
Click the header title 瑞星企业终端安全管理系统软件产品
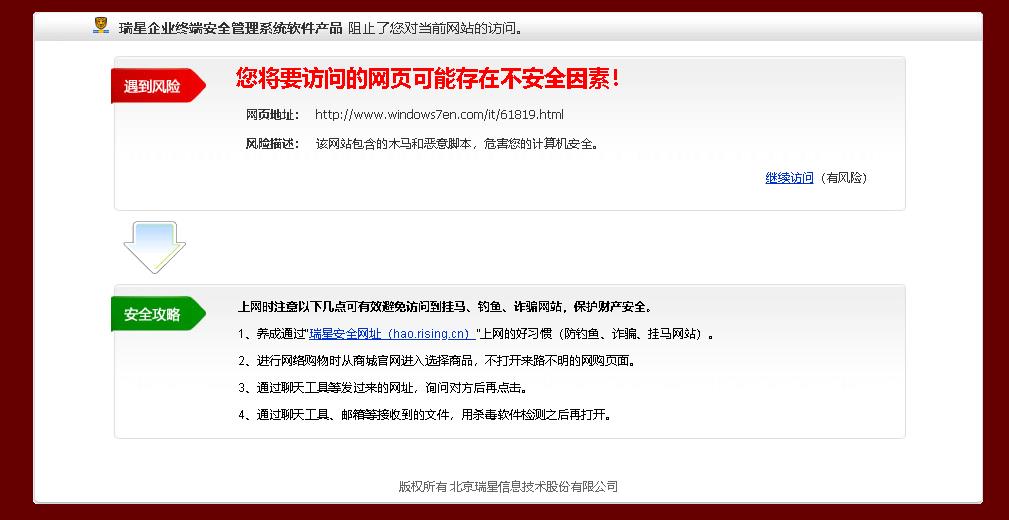coord(230,28)
